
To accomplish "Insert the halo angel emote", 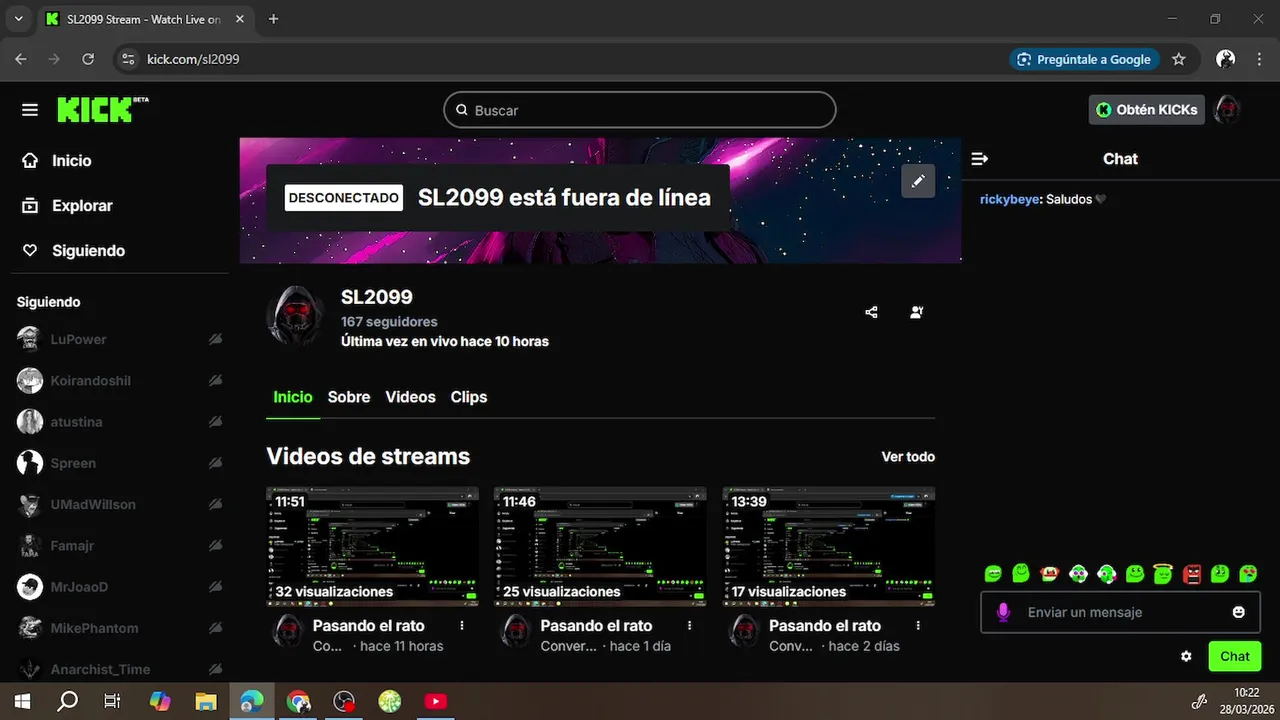I will click(x=1163, y=574).
